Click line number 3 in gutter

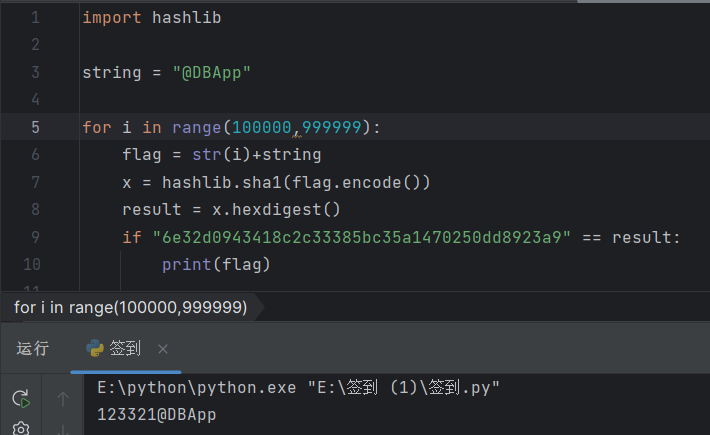(x=35, y=72)
